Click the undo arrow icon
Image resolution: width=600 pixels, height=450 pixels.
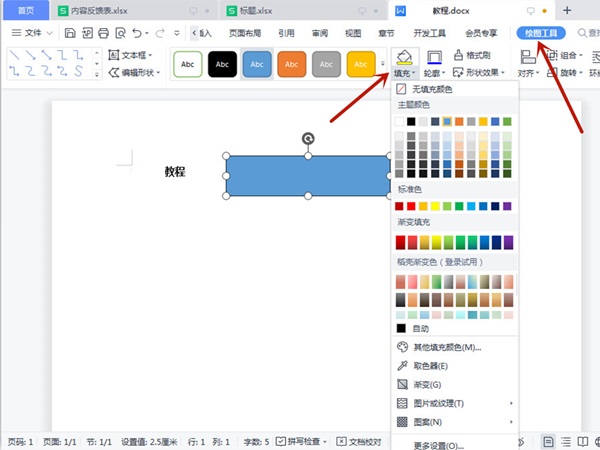pyautogui.click(x=135, y=33)
